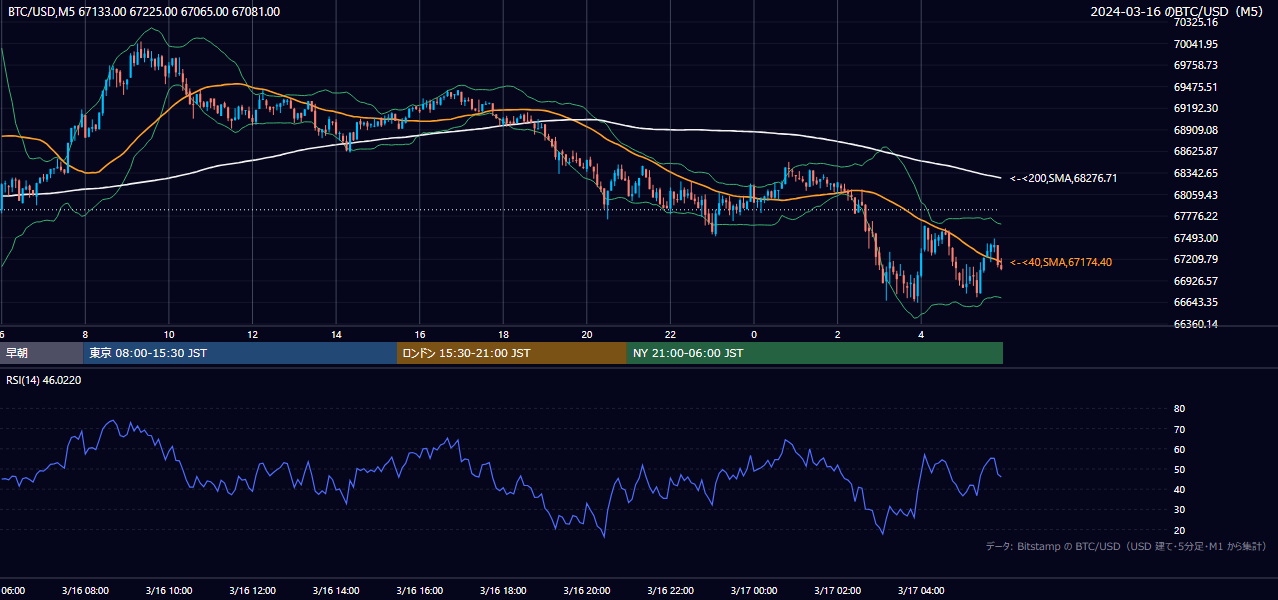Image resolution: width=1278 pixels, height=600 pixels.
Task: Click the 3/17 00:00 bottom time label
Action: coord(754,591)
